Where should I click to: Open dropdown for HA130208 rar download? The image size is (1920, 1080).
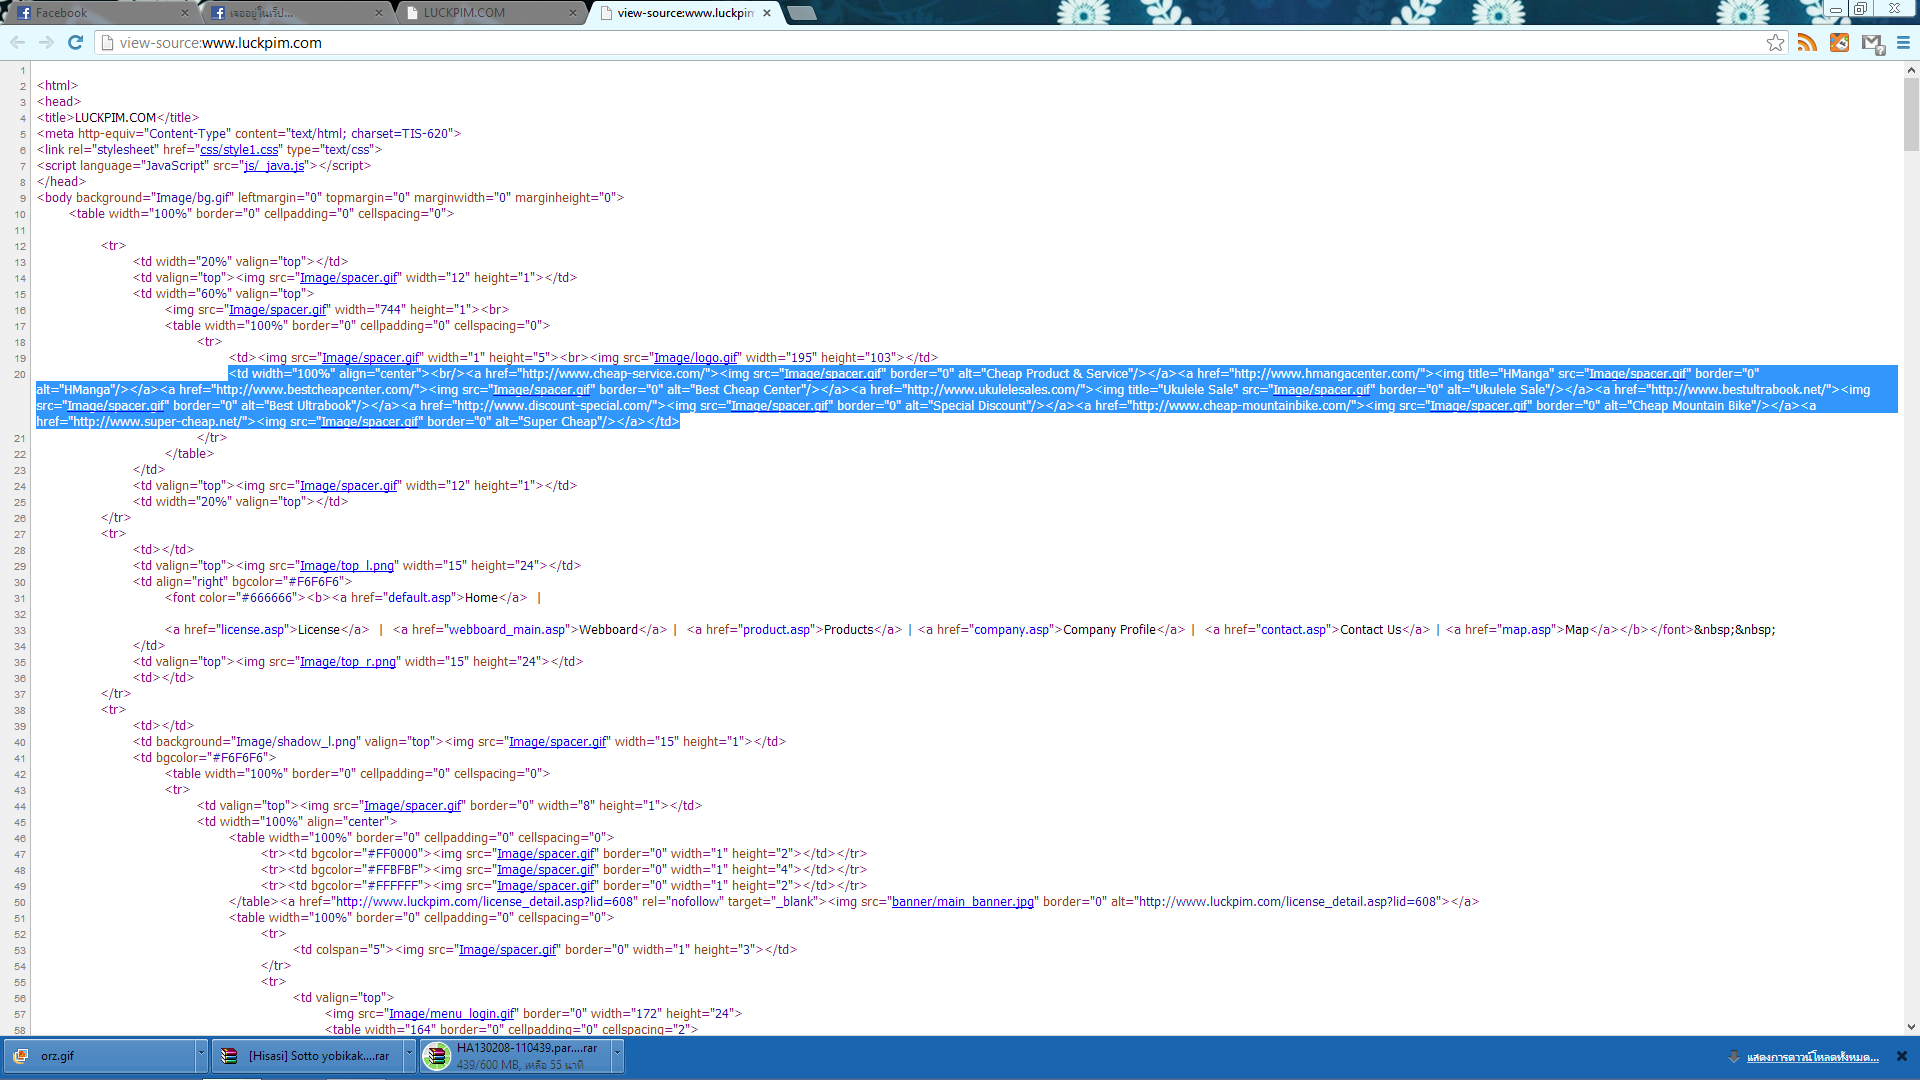[x=617, y=1055]
